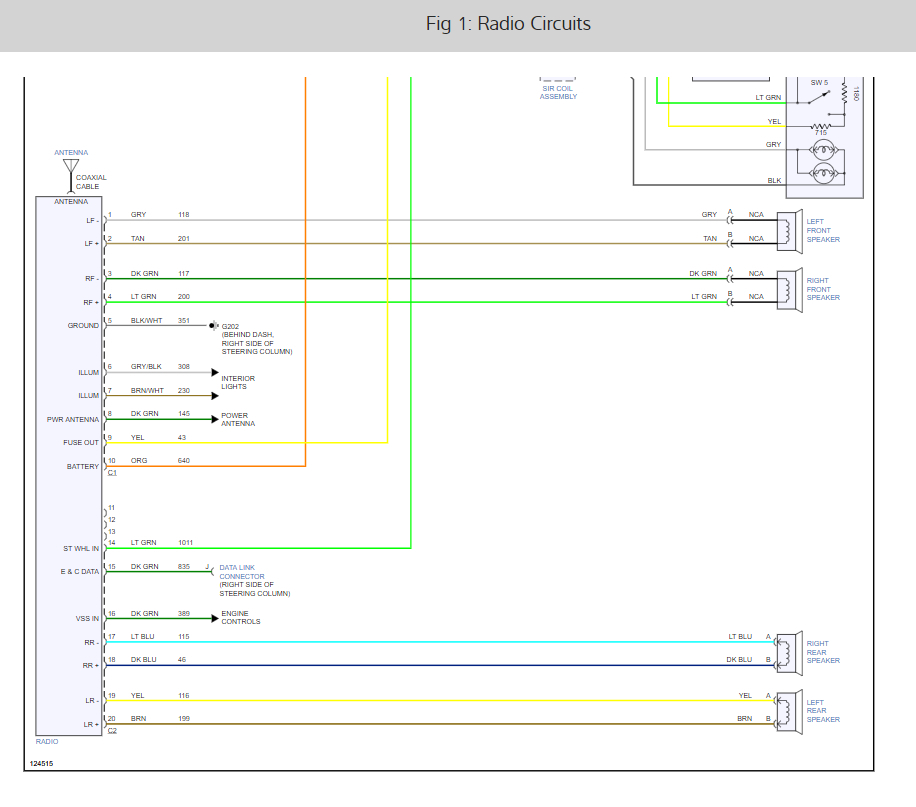Click the yellow FUSE OUT wire label
Screen dimensions: 916x807
(136, 437)
